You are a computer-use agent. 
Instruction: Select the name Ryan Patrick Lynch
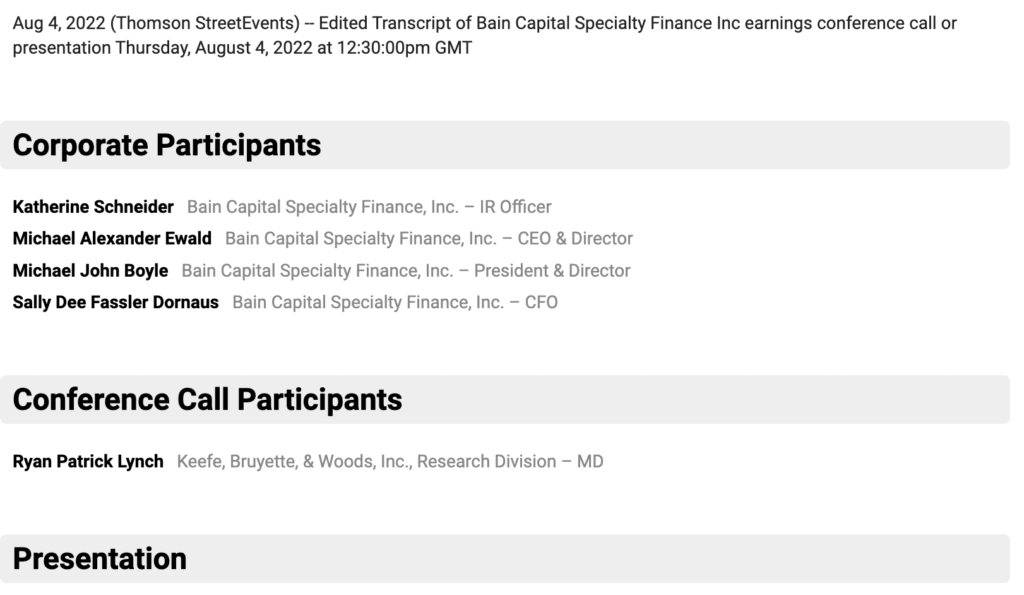pos(88,462)
